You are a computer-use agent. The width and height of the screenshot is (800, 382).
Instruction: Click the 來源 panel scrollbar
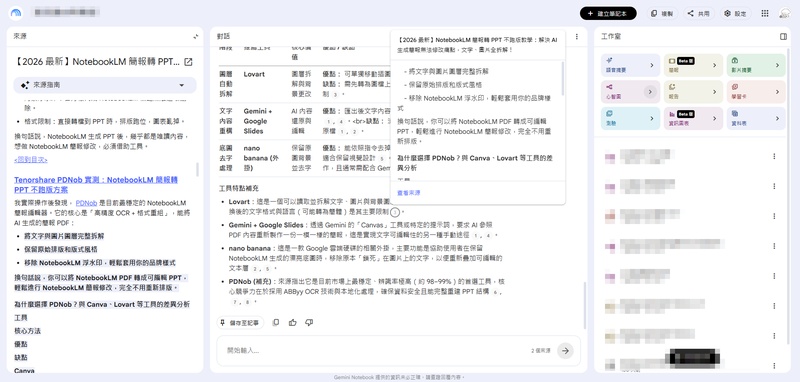click(x=198, y=170)
